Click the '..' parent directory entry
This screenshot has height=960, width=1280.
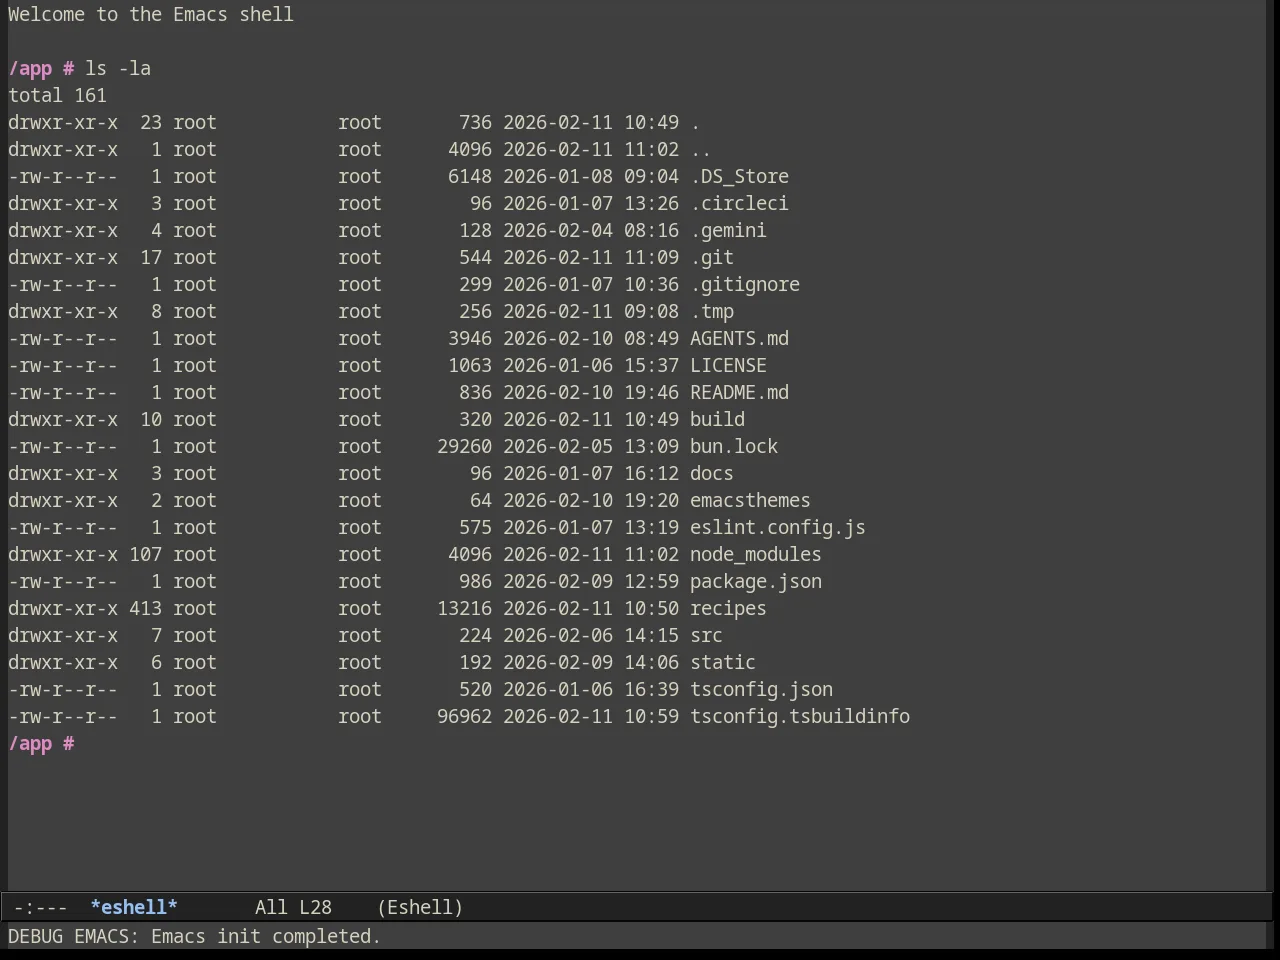(x=701, y=150)
